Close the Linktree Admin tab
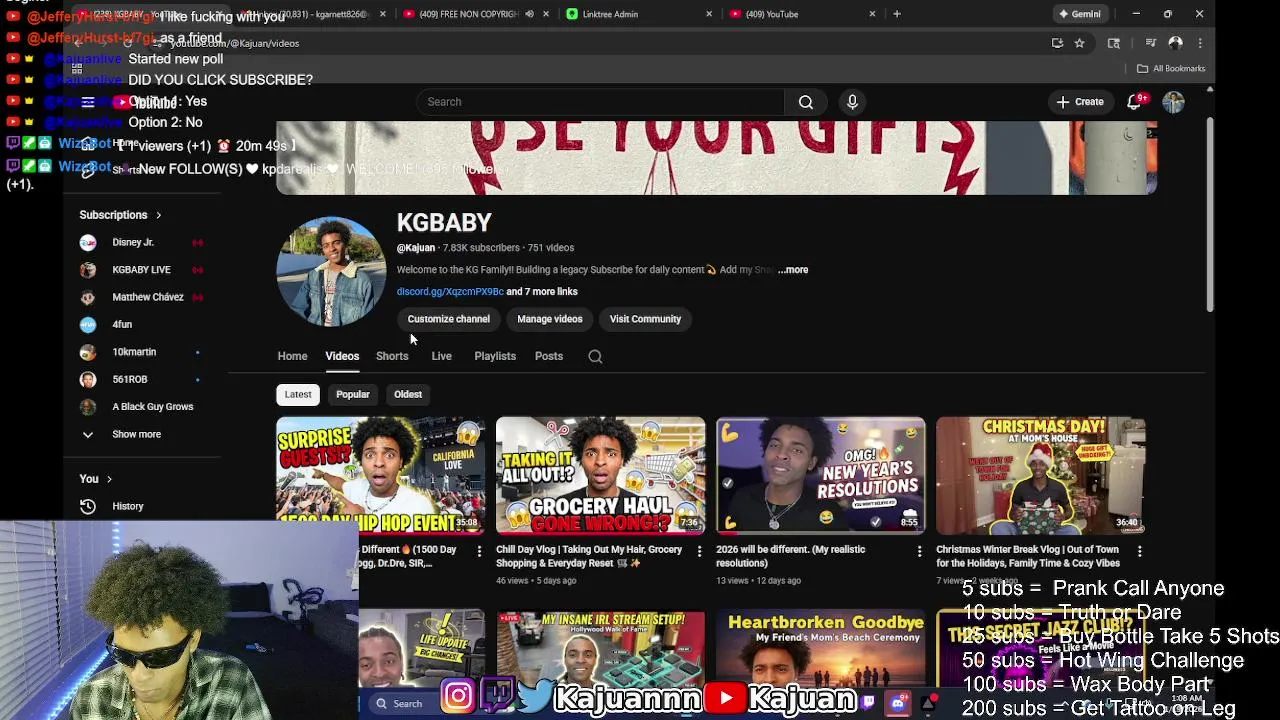1280x720 pixels. tap(709, 14)
